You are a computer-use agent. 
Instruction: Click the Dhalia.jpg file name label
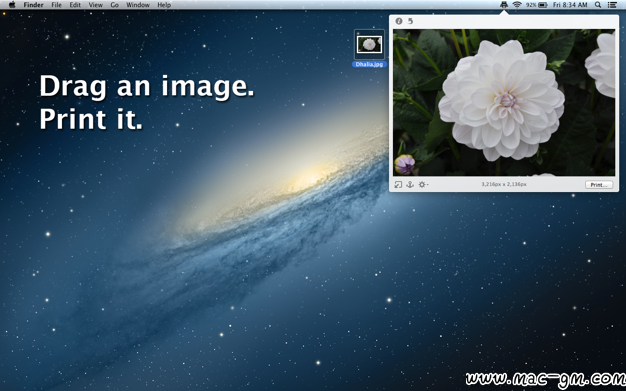pyautogui.click(x=369, y=64)
